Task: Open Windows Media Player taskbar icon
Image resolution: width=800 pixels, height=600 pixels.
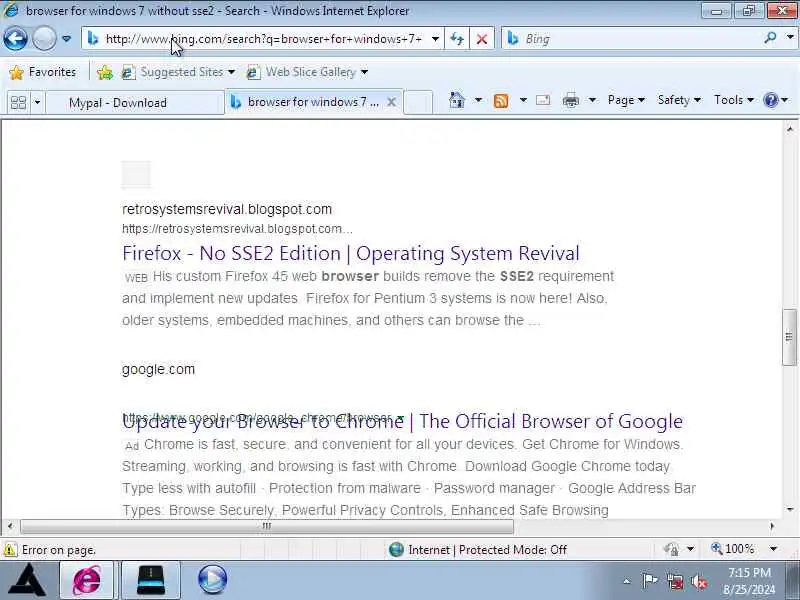Action: click(212, 580)
